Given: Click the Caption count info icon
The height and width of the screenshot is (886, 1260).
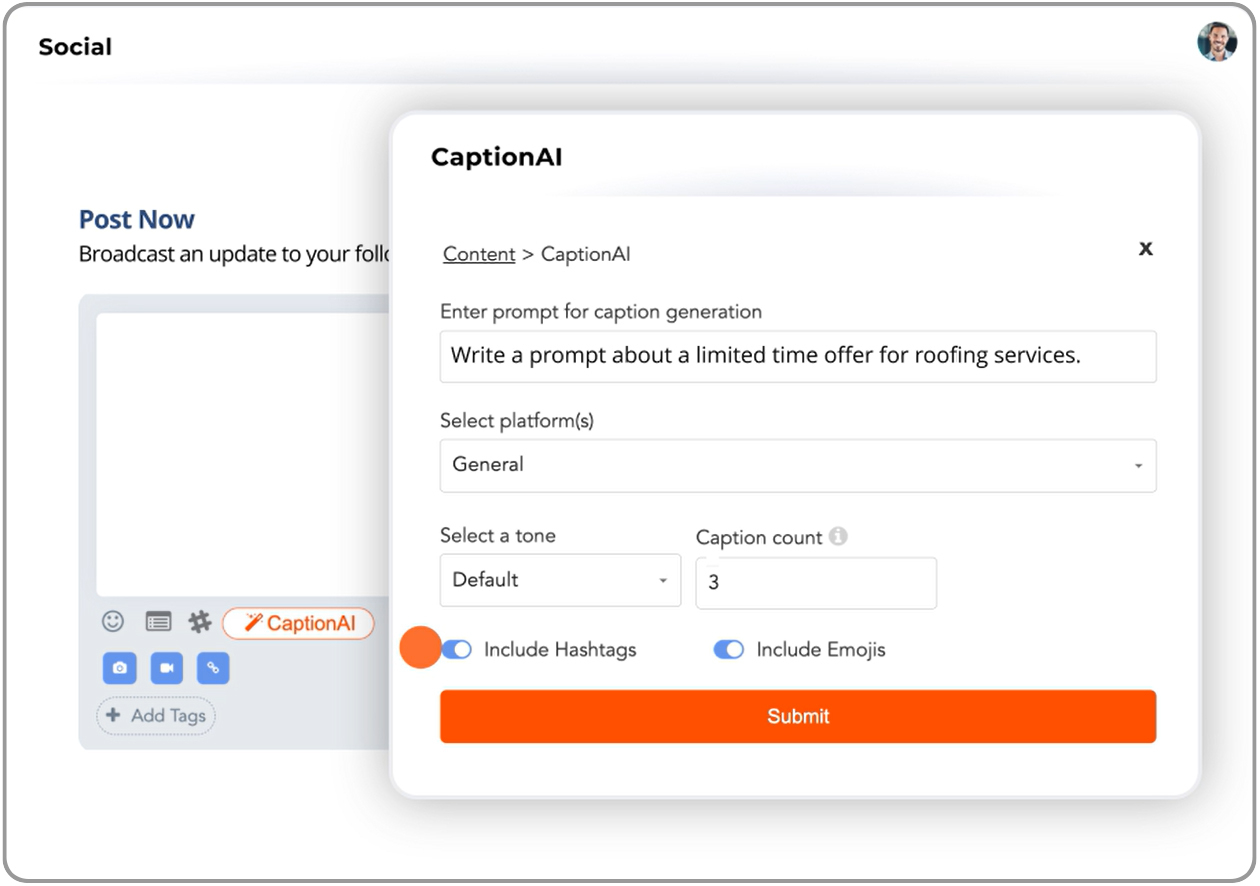Looking at the screenshot, I should click(x=838, y=537).
